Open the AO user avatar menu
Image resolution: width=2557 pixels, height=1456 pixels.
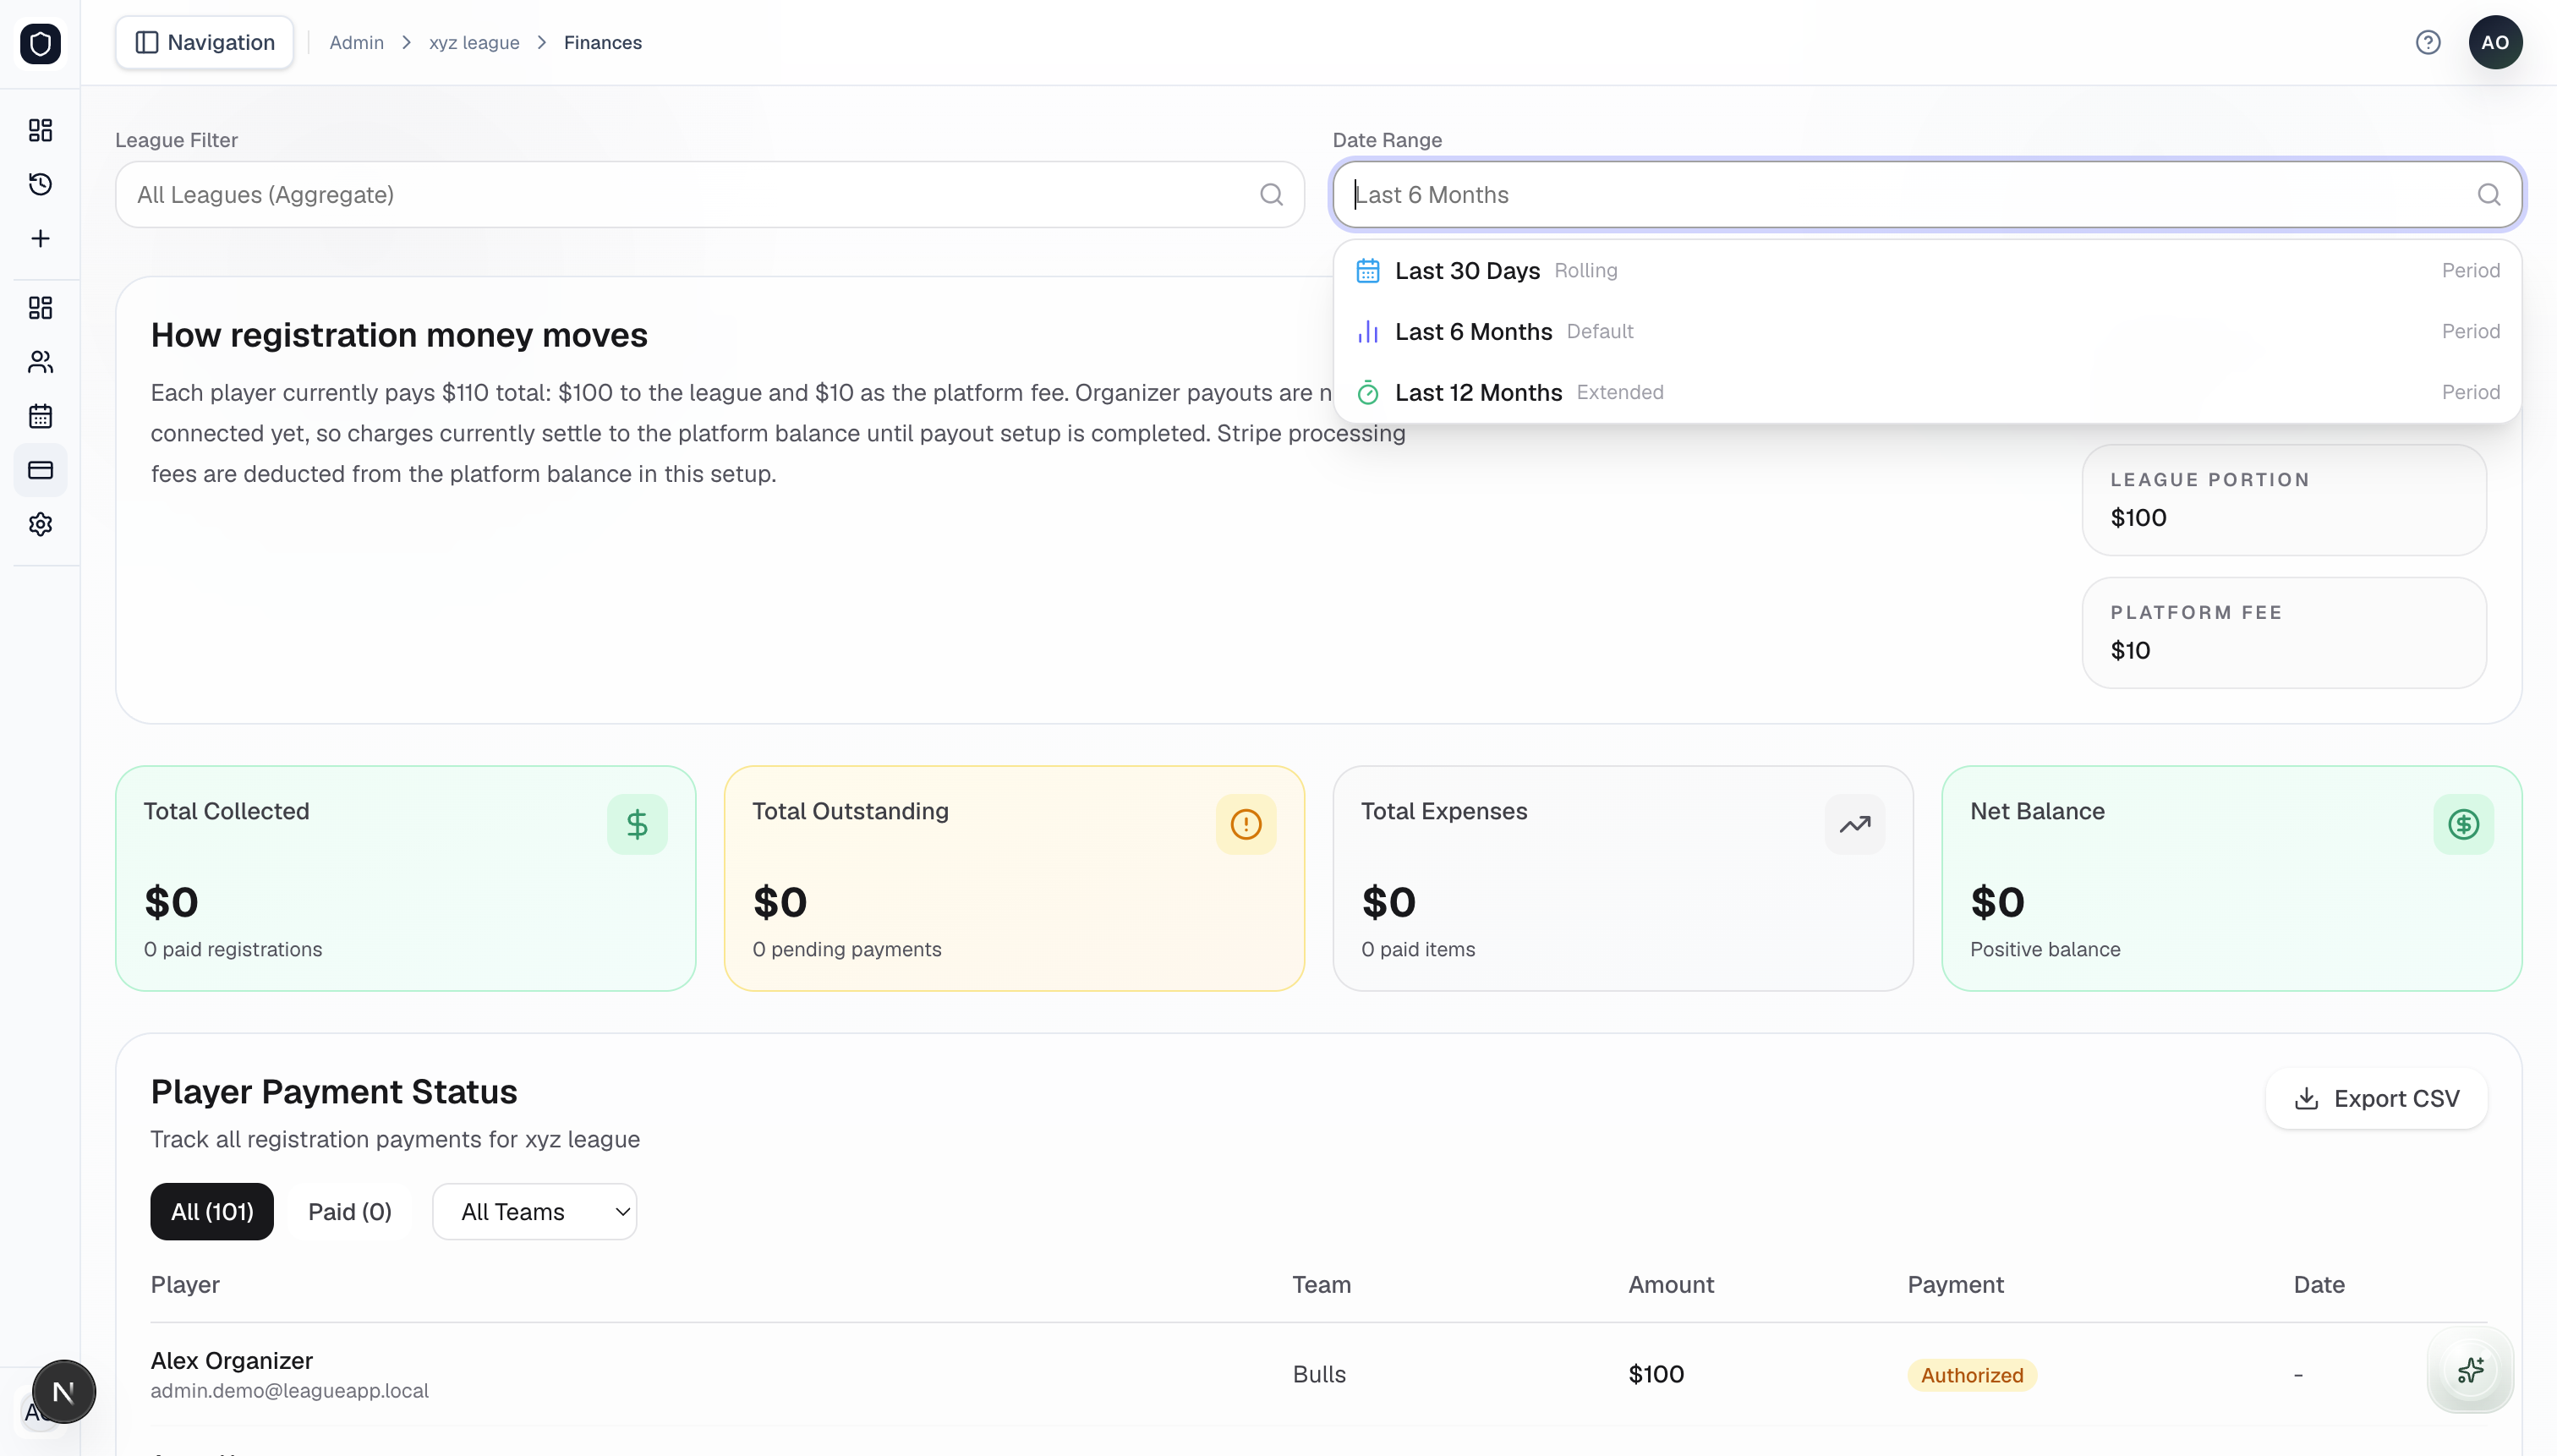[x=2495, y=42]
